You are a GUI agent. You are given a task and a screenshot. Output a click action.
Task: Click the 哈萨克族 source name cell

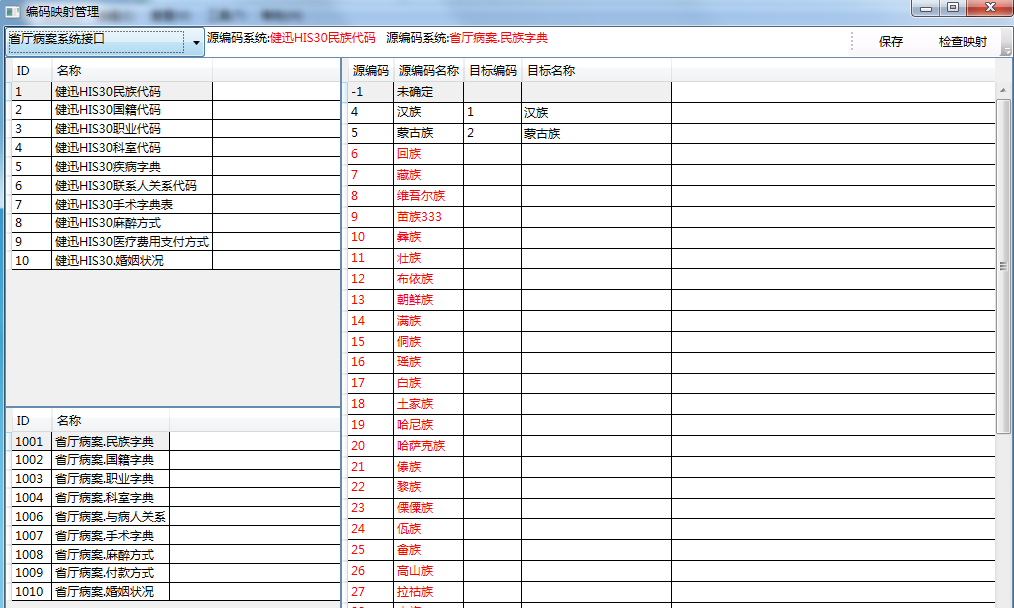coord(429,446)
